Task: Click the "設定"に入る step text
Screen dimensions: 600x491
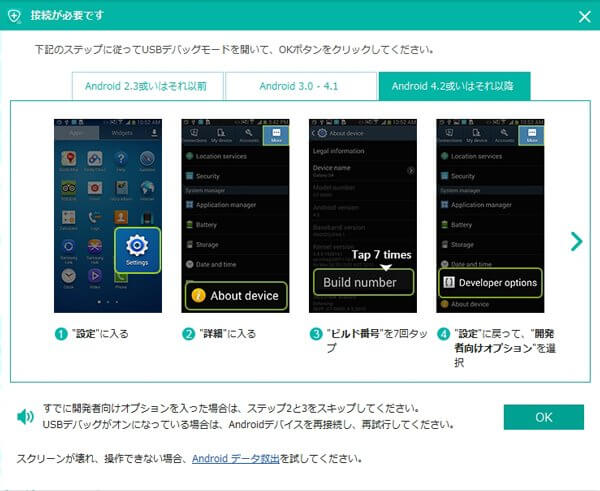Action: coord(100,334)
